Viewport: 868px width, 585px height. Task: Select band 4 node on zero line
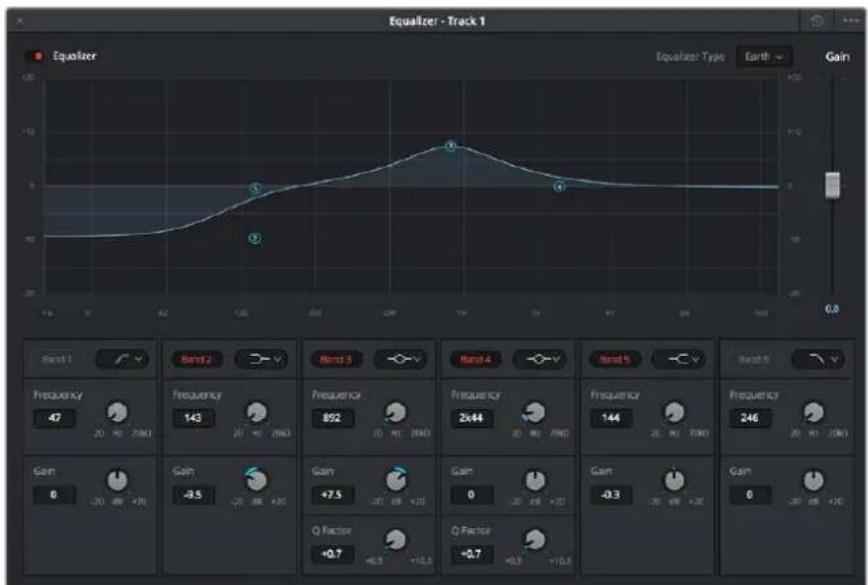tap(559, 187)
